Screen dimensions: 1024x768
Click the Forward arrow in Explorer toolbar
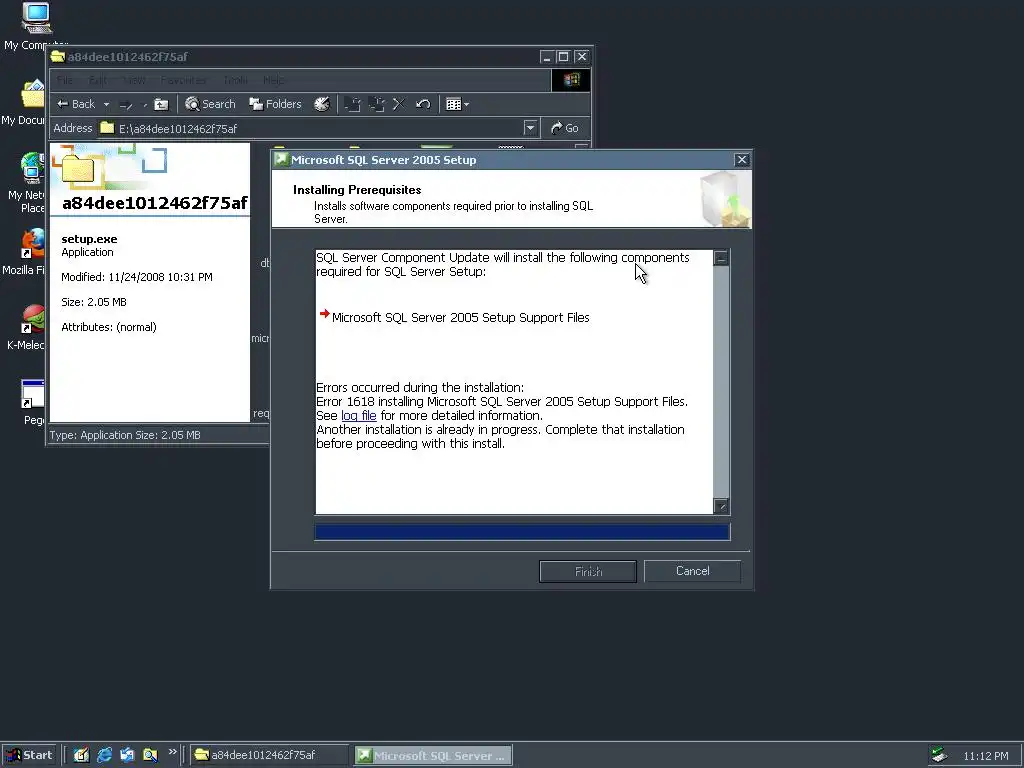(127, 104)
